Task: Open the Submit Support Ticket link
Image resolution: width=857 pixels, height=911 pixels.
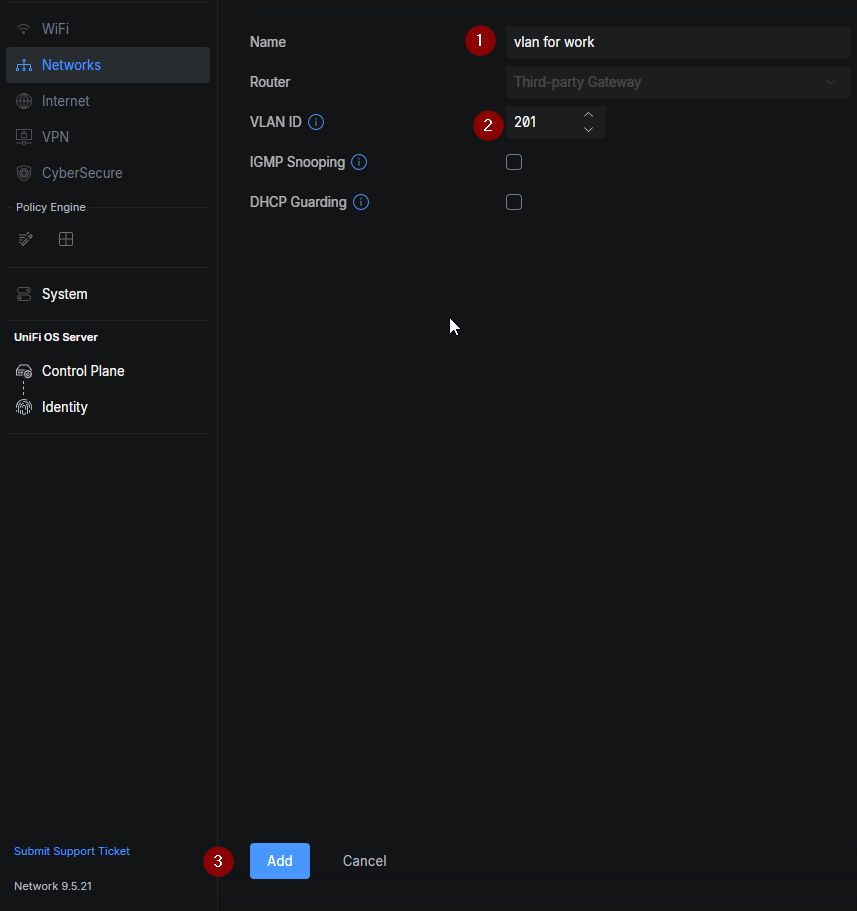Action: (72, 851)
